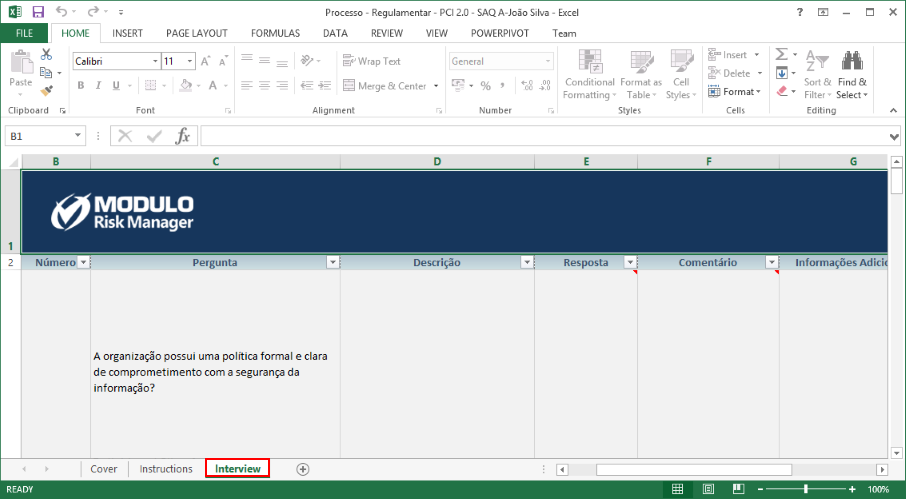Viewport: 906px width, 499px height.
Task: Click the Paste clipboard icon
Action: pos(21,62)
